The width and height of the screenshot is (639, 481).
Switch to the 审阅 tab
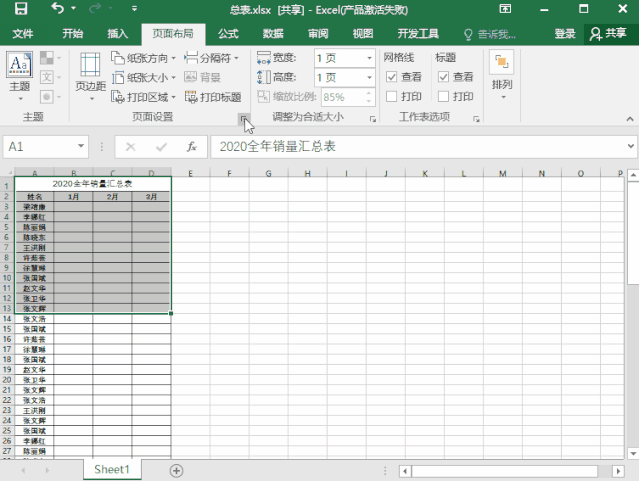318,34
